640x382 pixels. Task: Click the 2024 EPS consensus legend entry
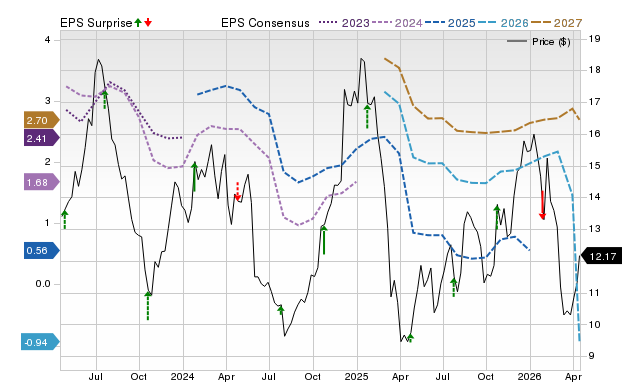click(x=397, y=23)
